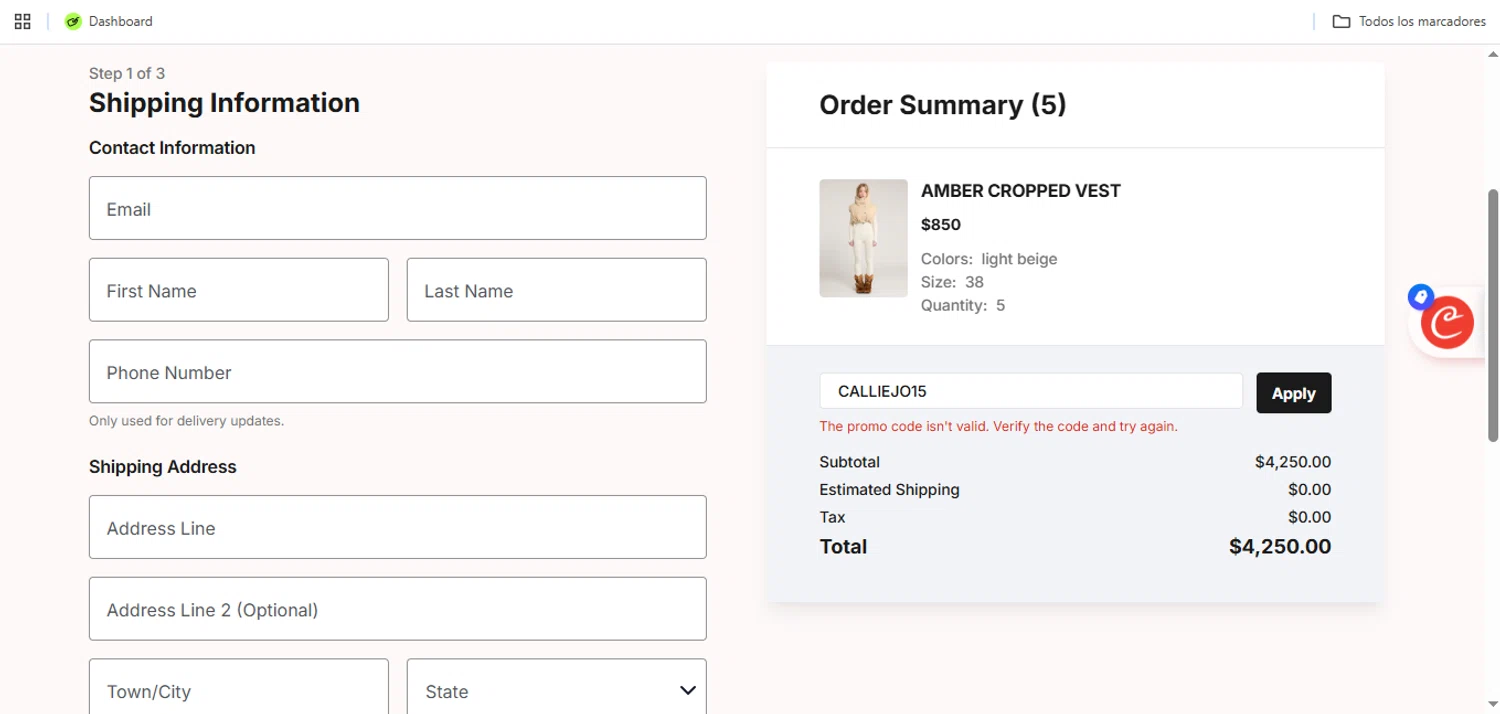The width and height of the screenshot is (1500, 714).
Task: Click the promo code field with CALLIEJO15
Action: coord(1031,391)
